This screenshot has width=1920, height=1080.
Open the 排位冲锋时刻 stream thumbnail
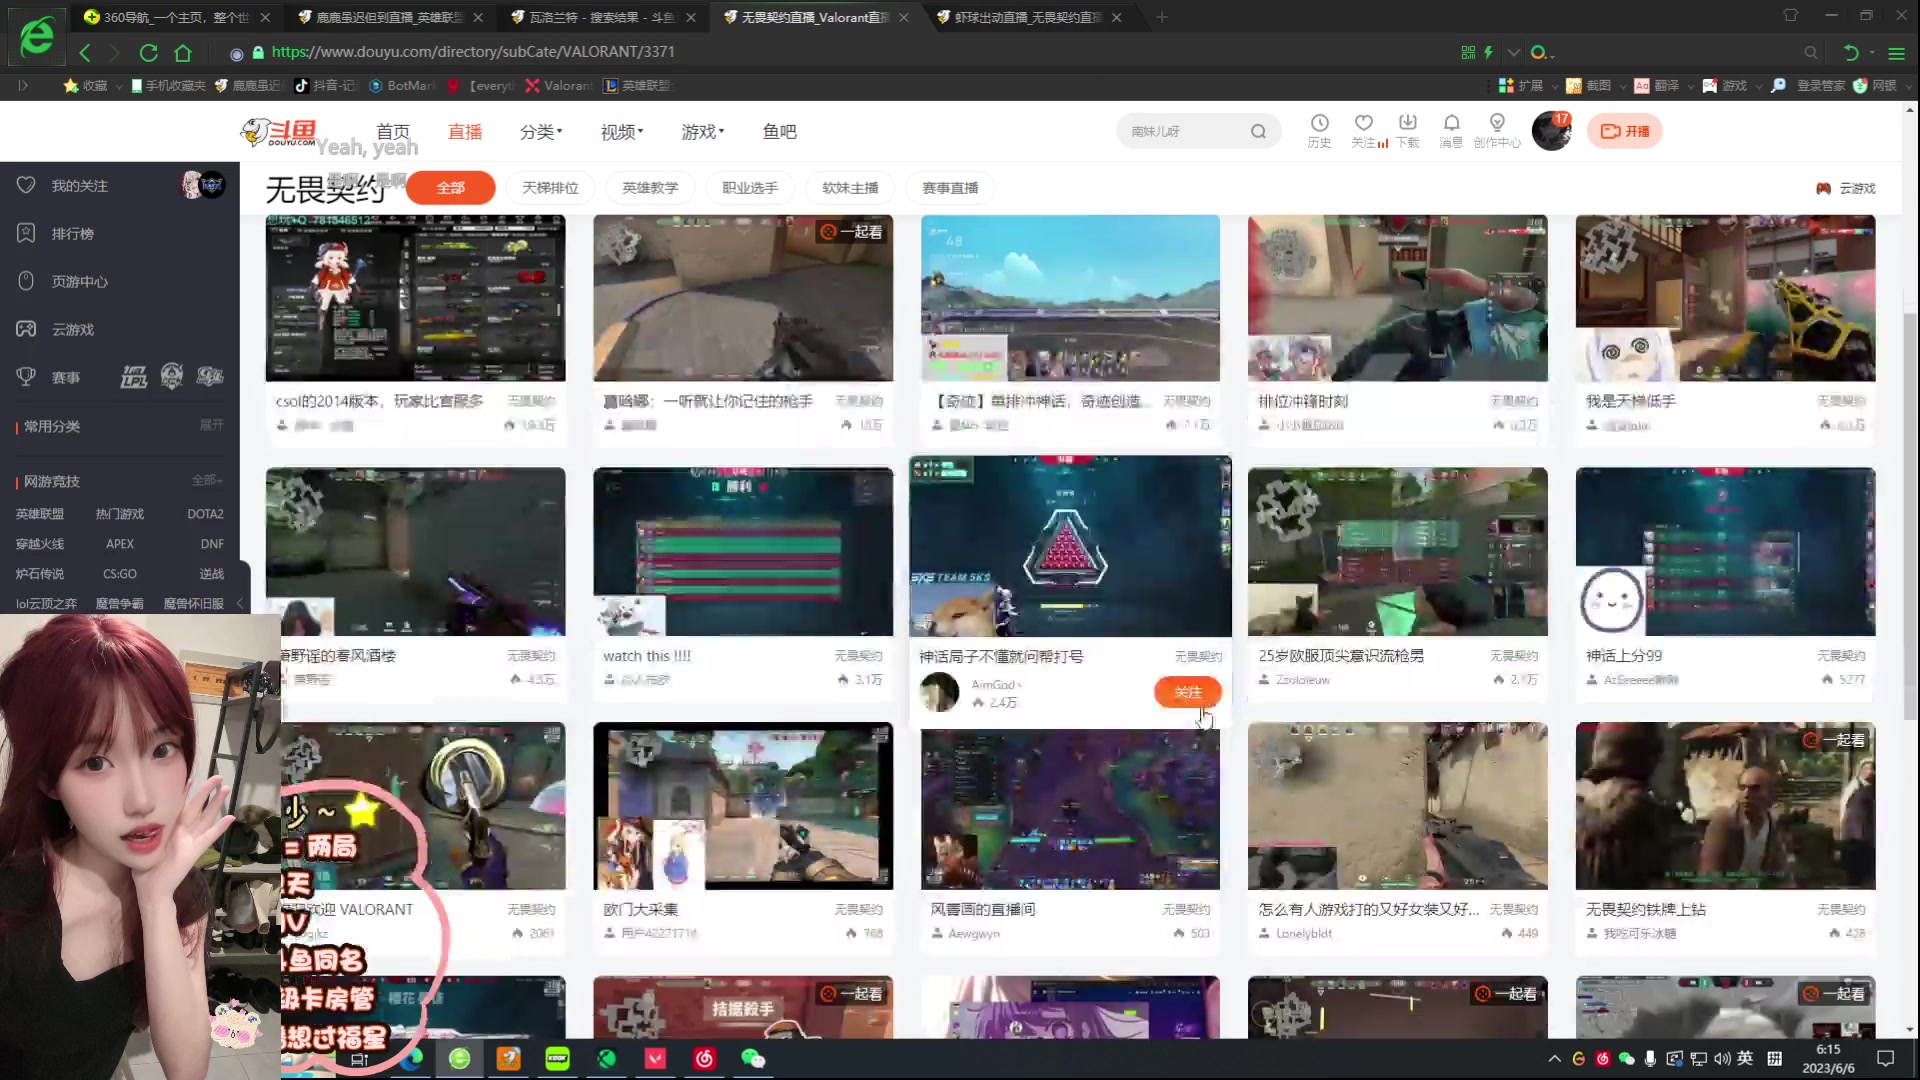click(x=1398, y=298)
